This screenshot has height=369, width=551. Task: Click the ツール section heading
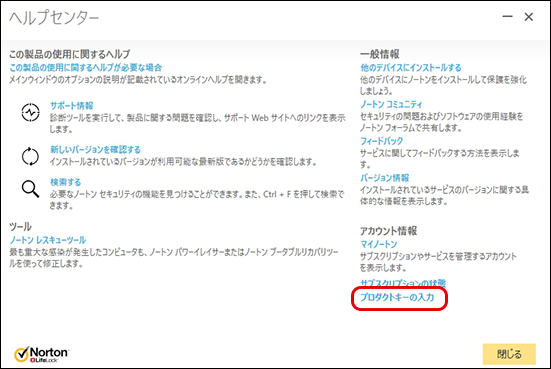coord(20,227)
